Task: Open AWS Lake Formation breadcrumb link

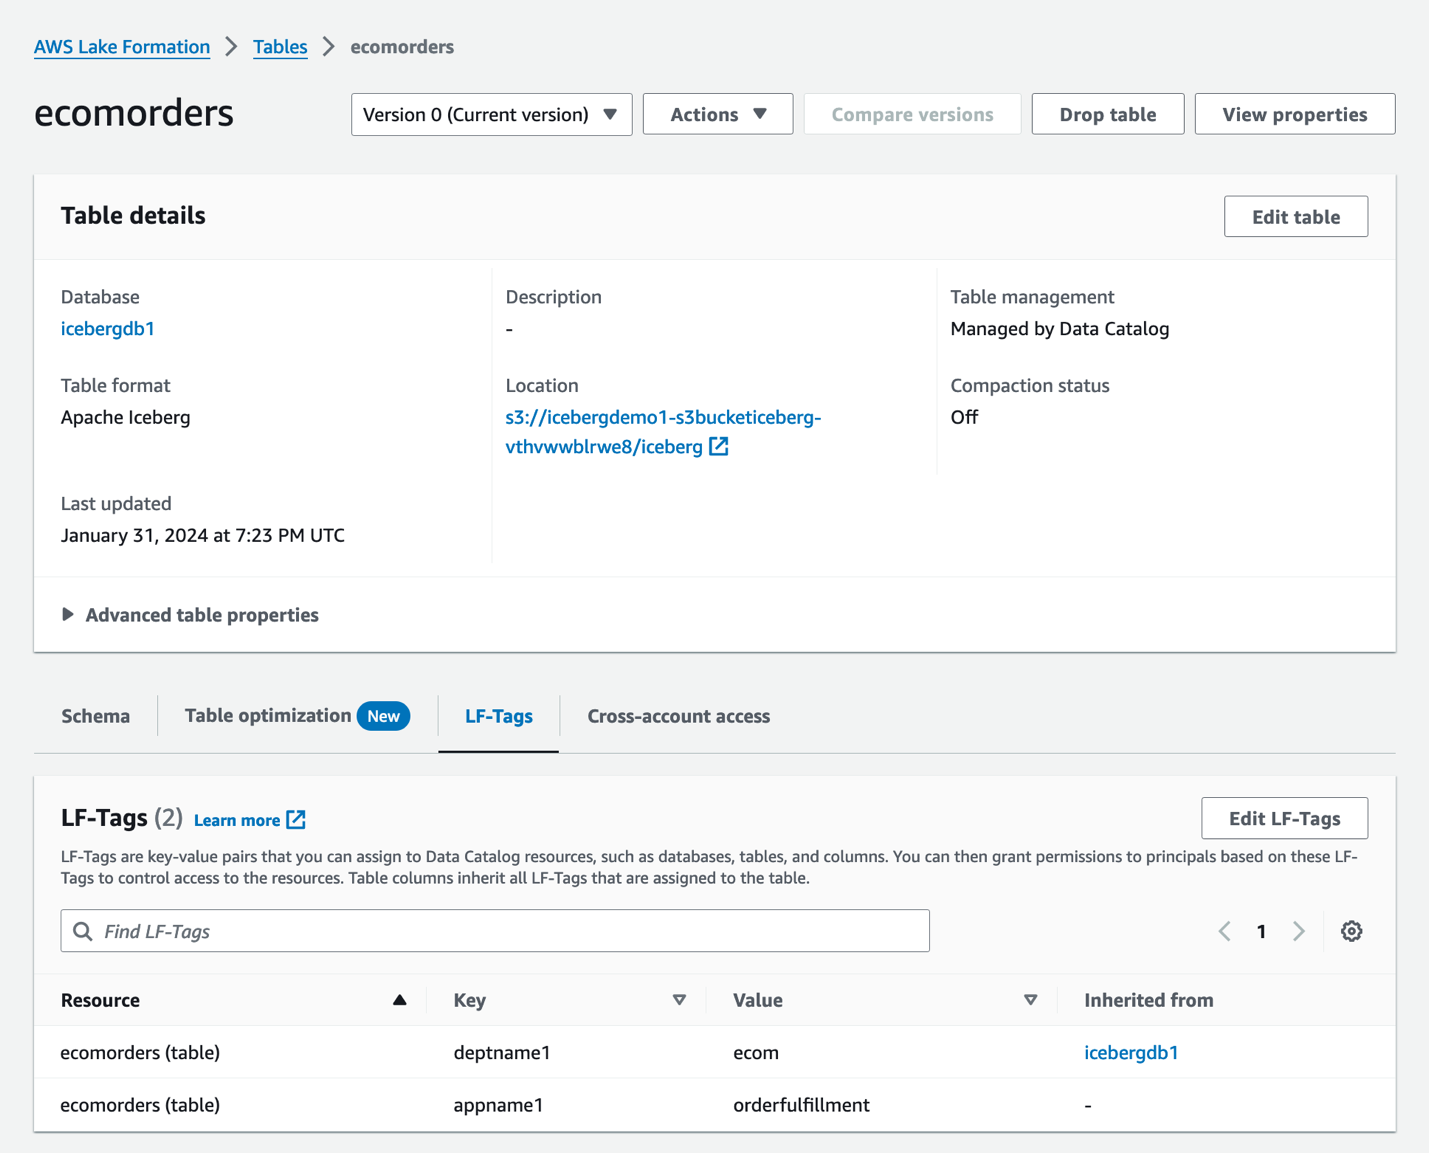Action: pyautogui.click(x=122, y=47)
